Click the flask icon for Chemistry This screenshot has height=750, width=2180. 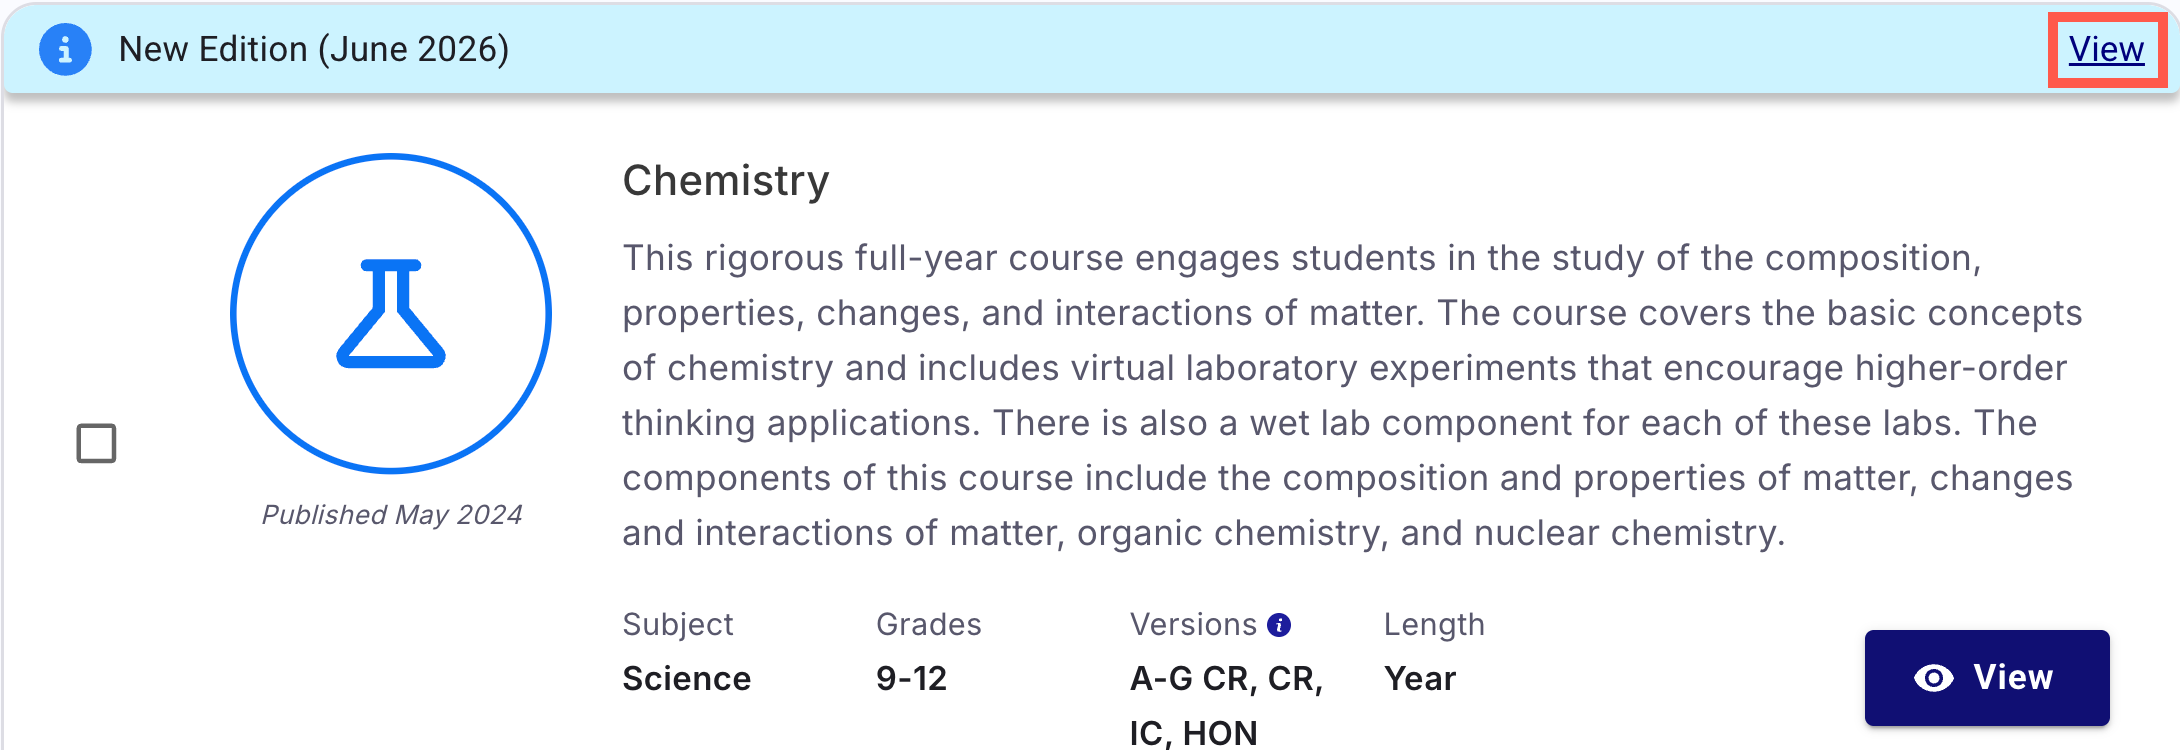(x=391, y=314)
